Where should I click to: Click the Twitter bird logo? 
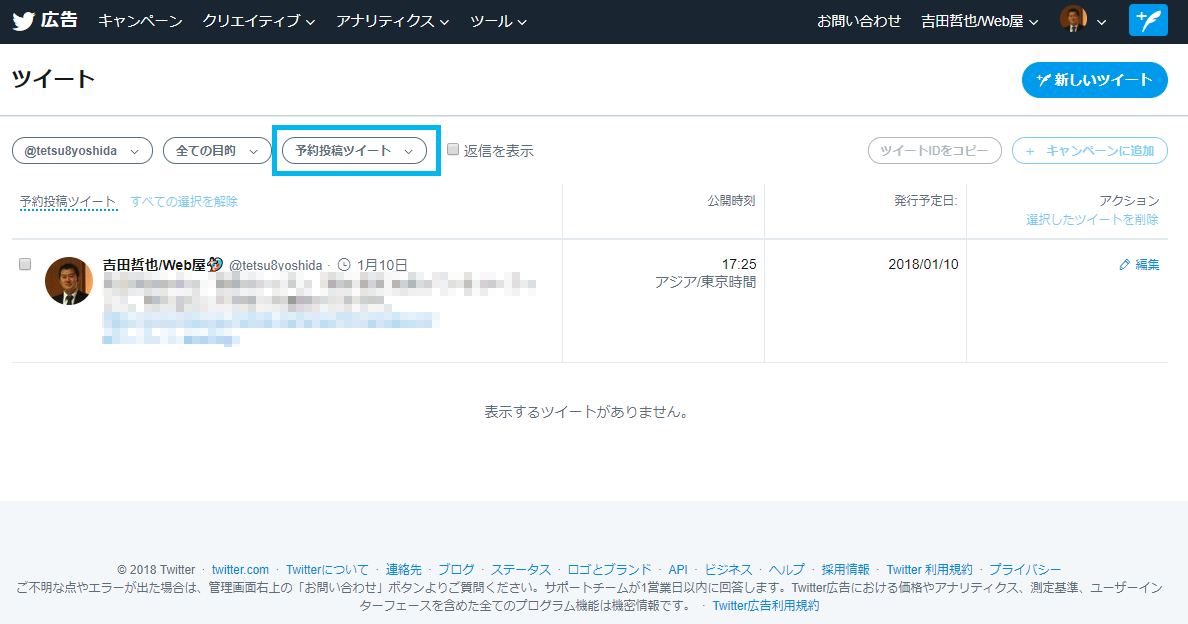[x=23, y=21]
